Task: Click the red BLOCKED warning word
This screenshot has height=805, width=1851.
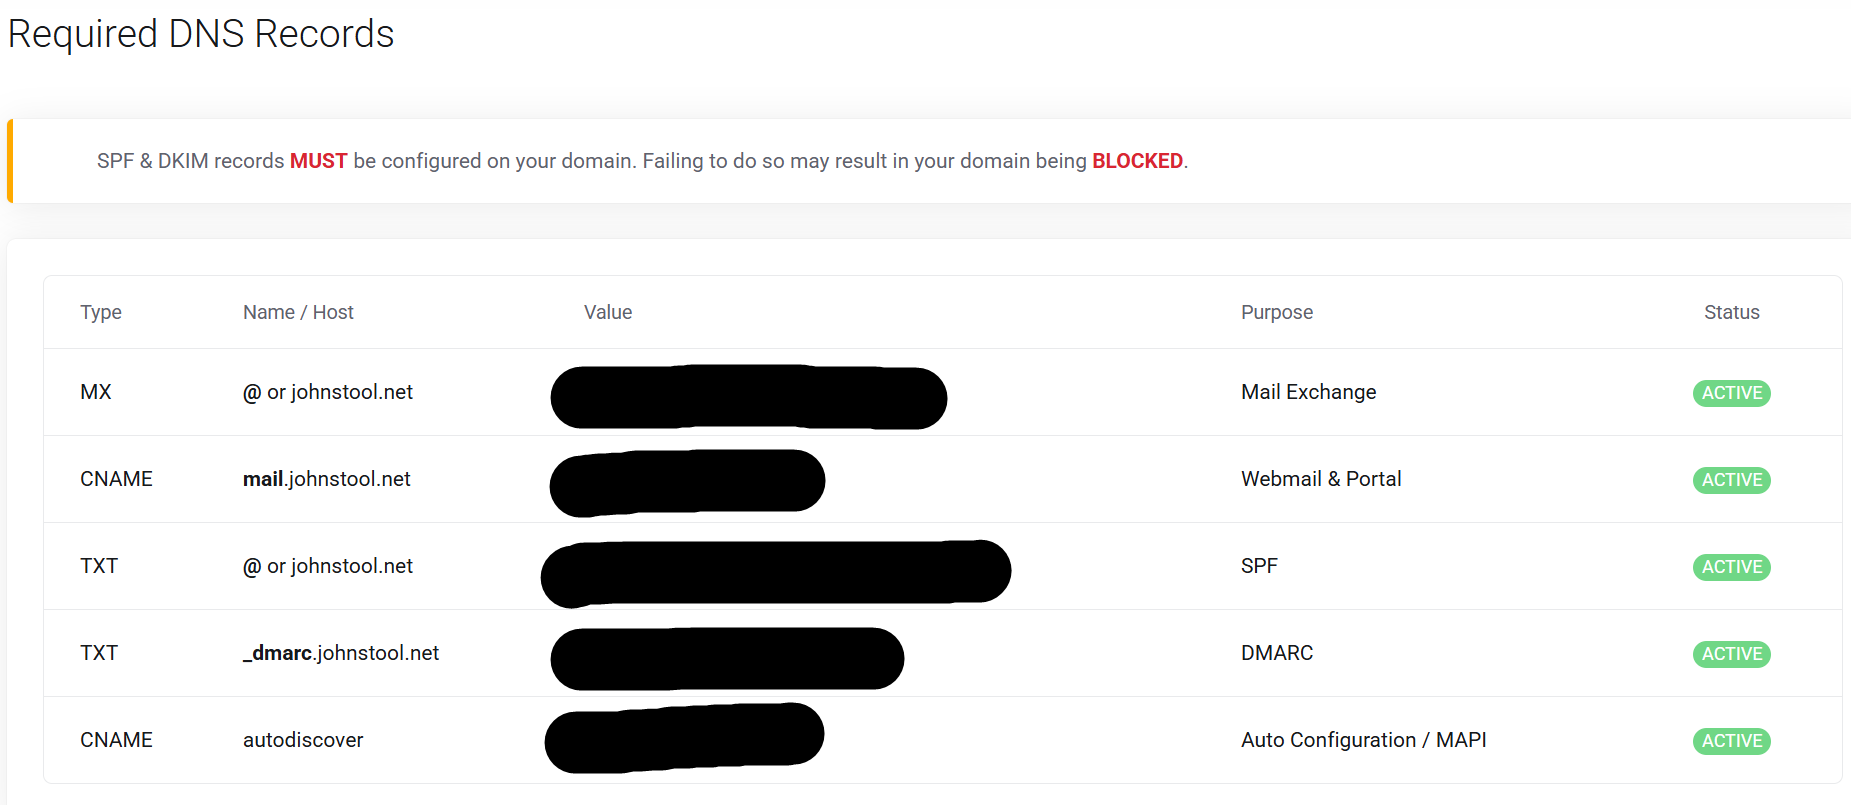Action: [x=1137, y=161]
